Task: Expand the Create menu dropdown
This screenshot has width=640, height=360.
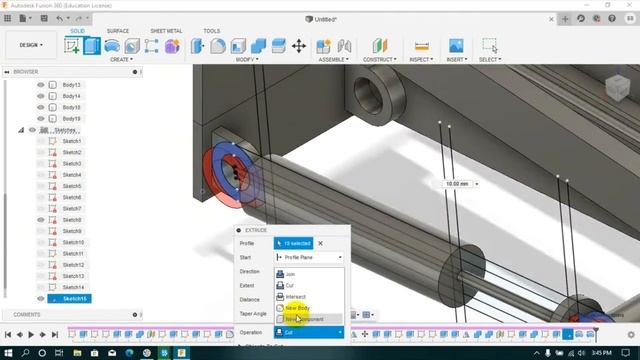Action: click(121, 60)
